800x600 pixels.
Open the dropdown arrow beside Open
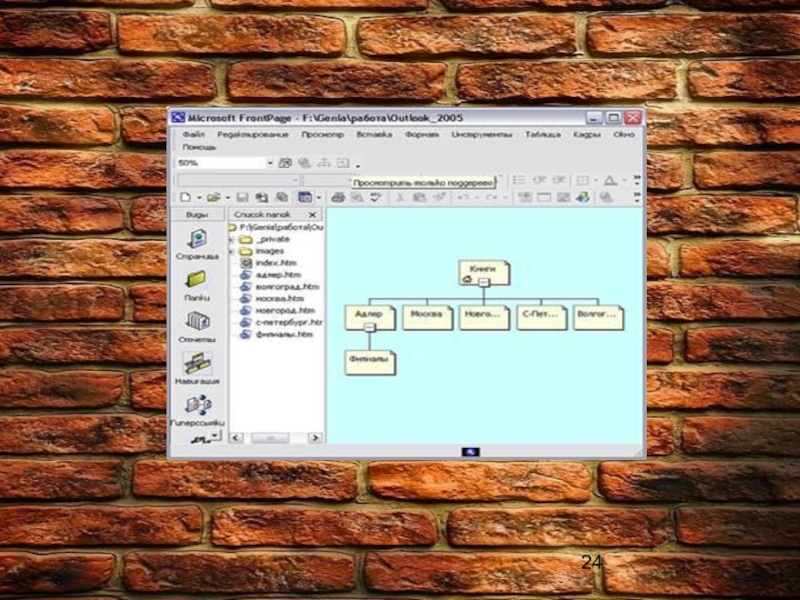(x=228, y=197)
